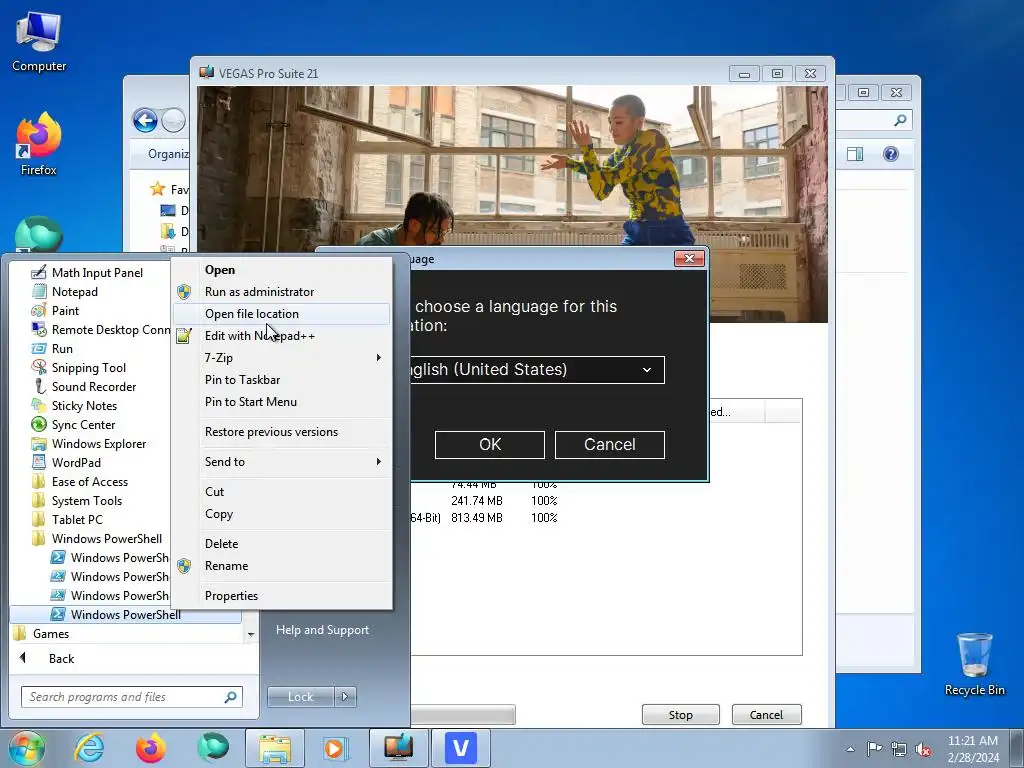1024x768 pixels.
Task: Go back in the Explorer window
Action: click(x=145, y=120)
